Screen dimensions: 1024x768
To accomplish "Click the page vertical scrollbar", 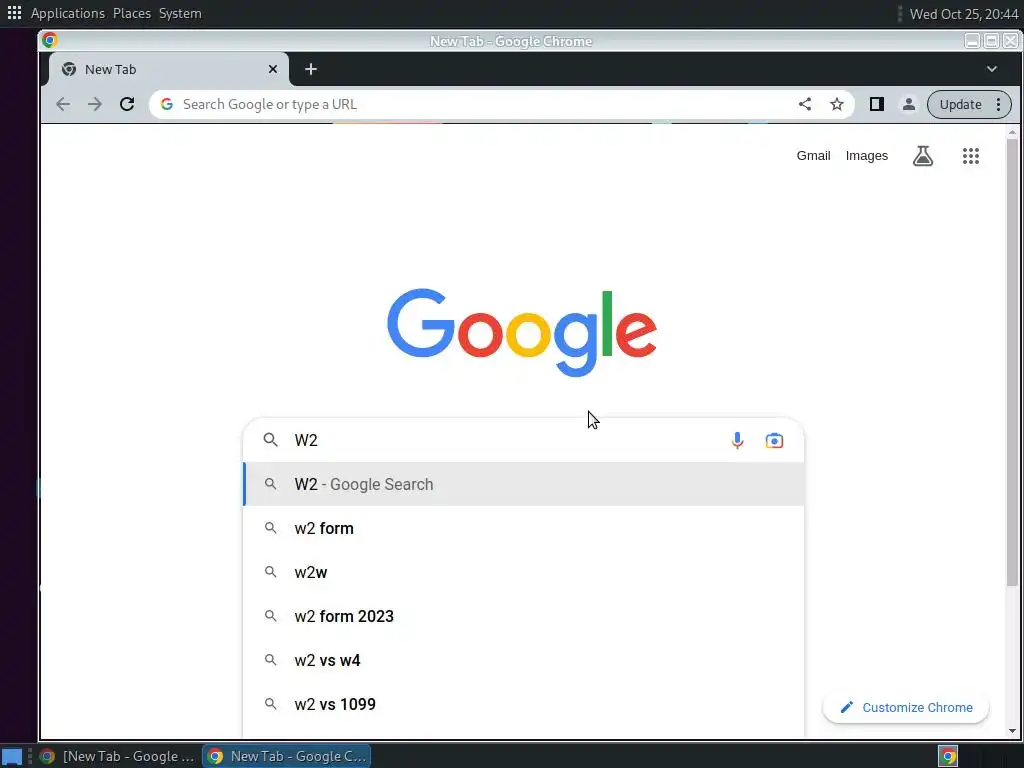I will [1012, 362].
